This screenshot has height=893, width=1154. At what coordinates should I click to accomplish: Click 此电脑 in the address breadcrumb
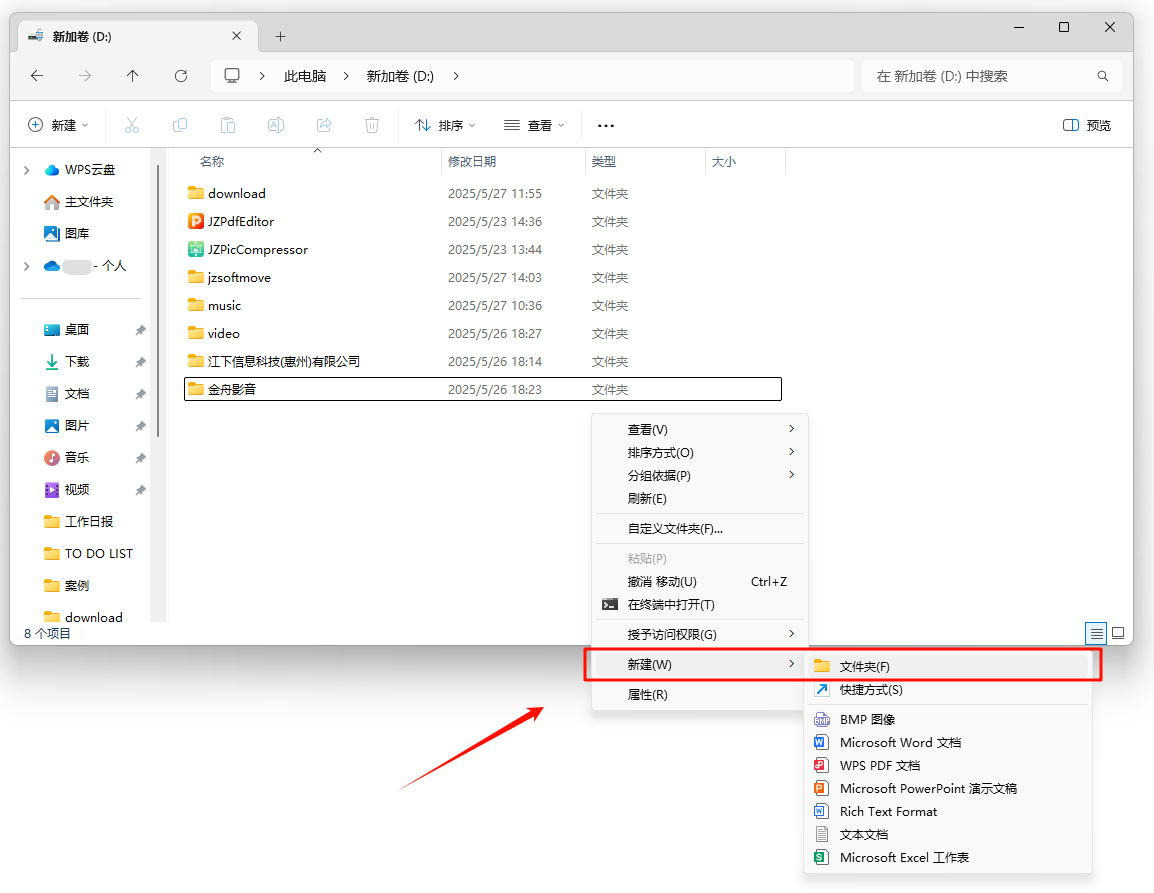tap(305, 76)
